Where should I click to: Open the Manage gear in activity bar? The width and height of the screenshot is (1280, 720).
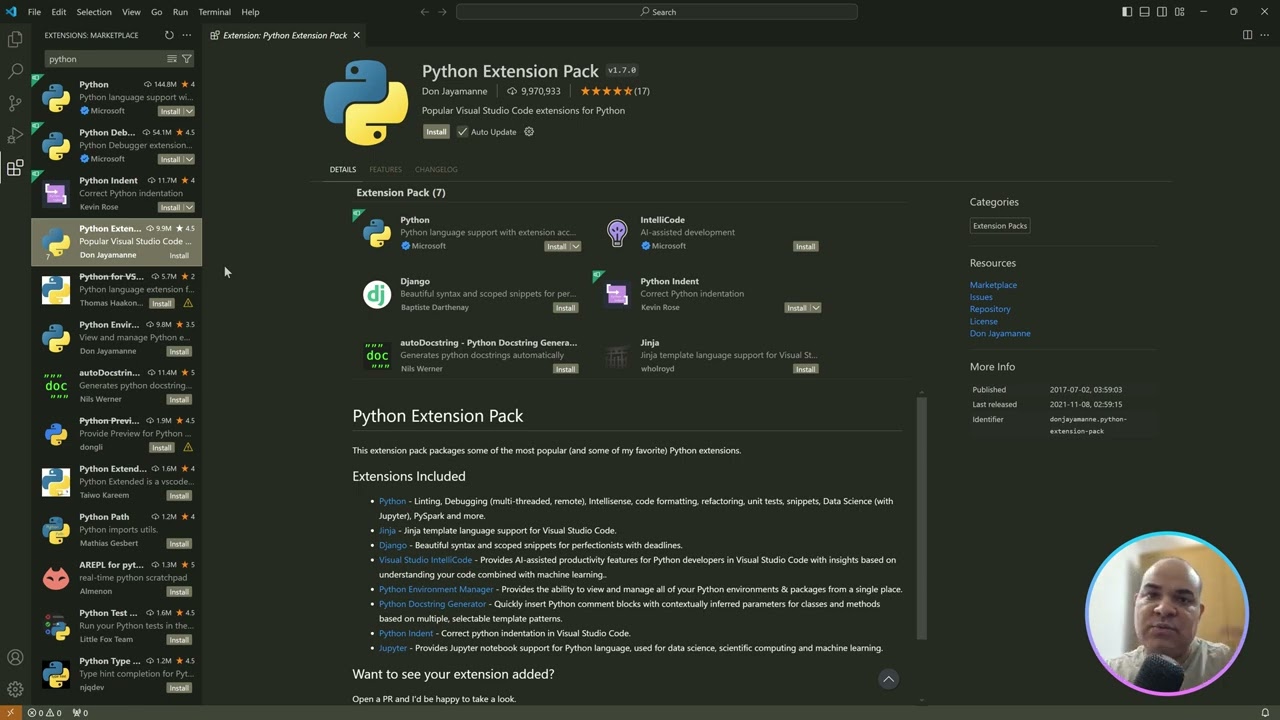coord(15,689)
